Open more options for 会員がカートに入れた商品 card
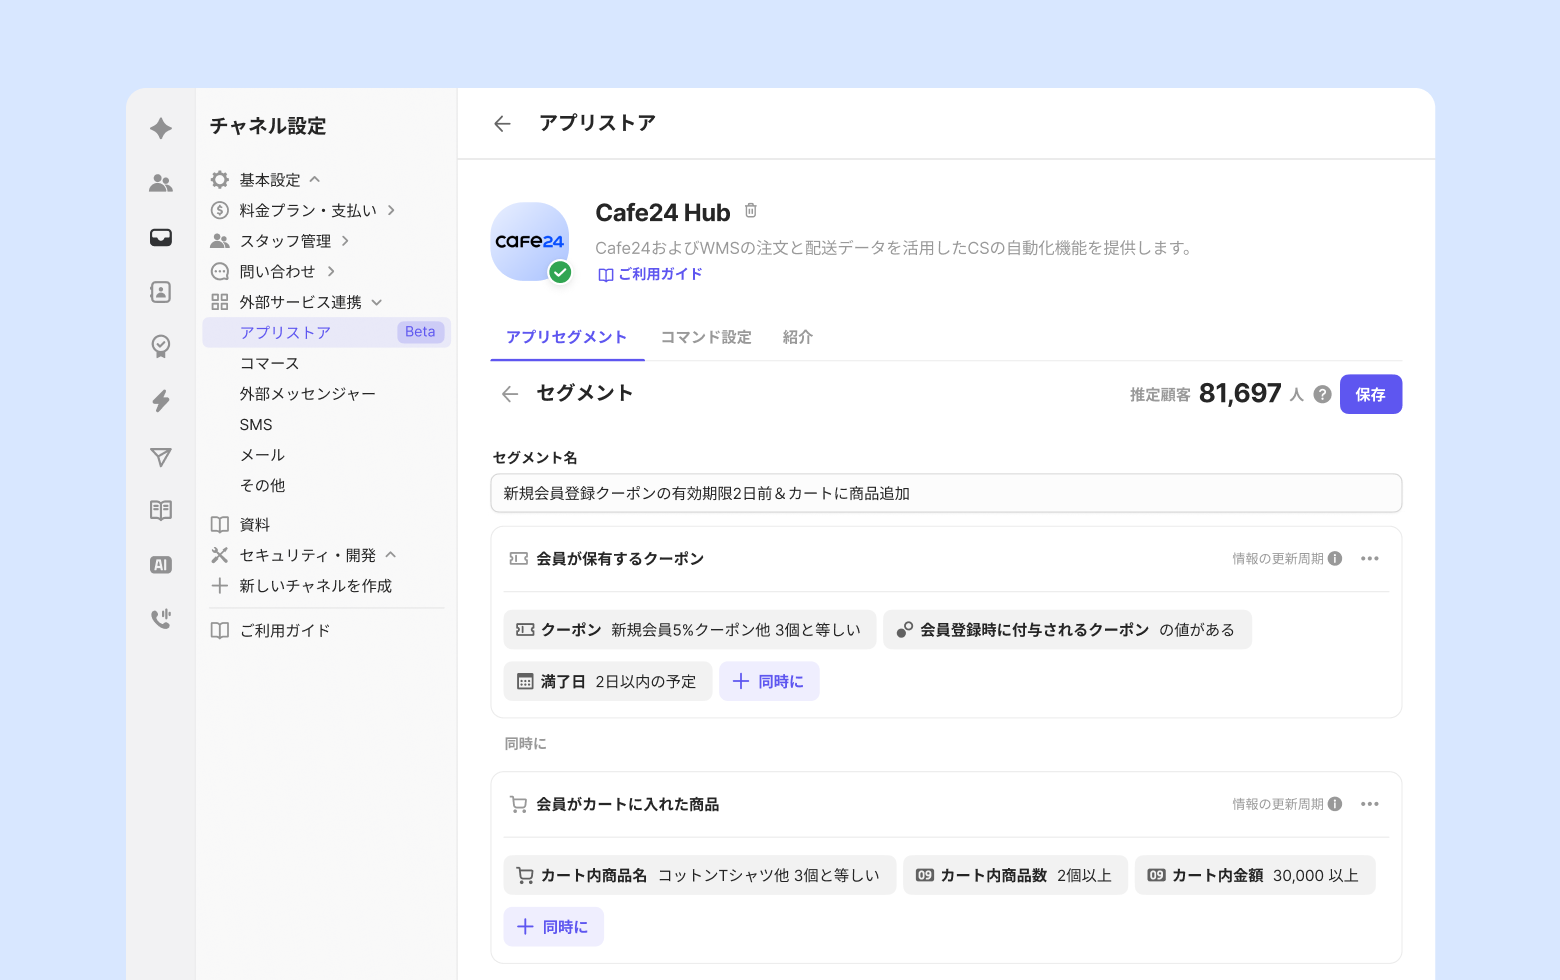Viewport: 1560px width, 980px height. pos(1370,805)
